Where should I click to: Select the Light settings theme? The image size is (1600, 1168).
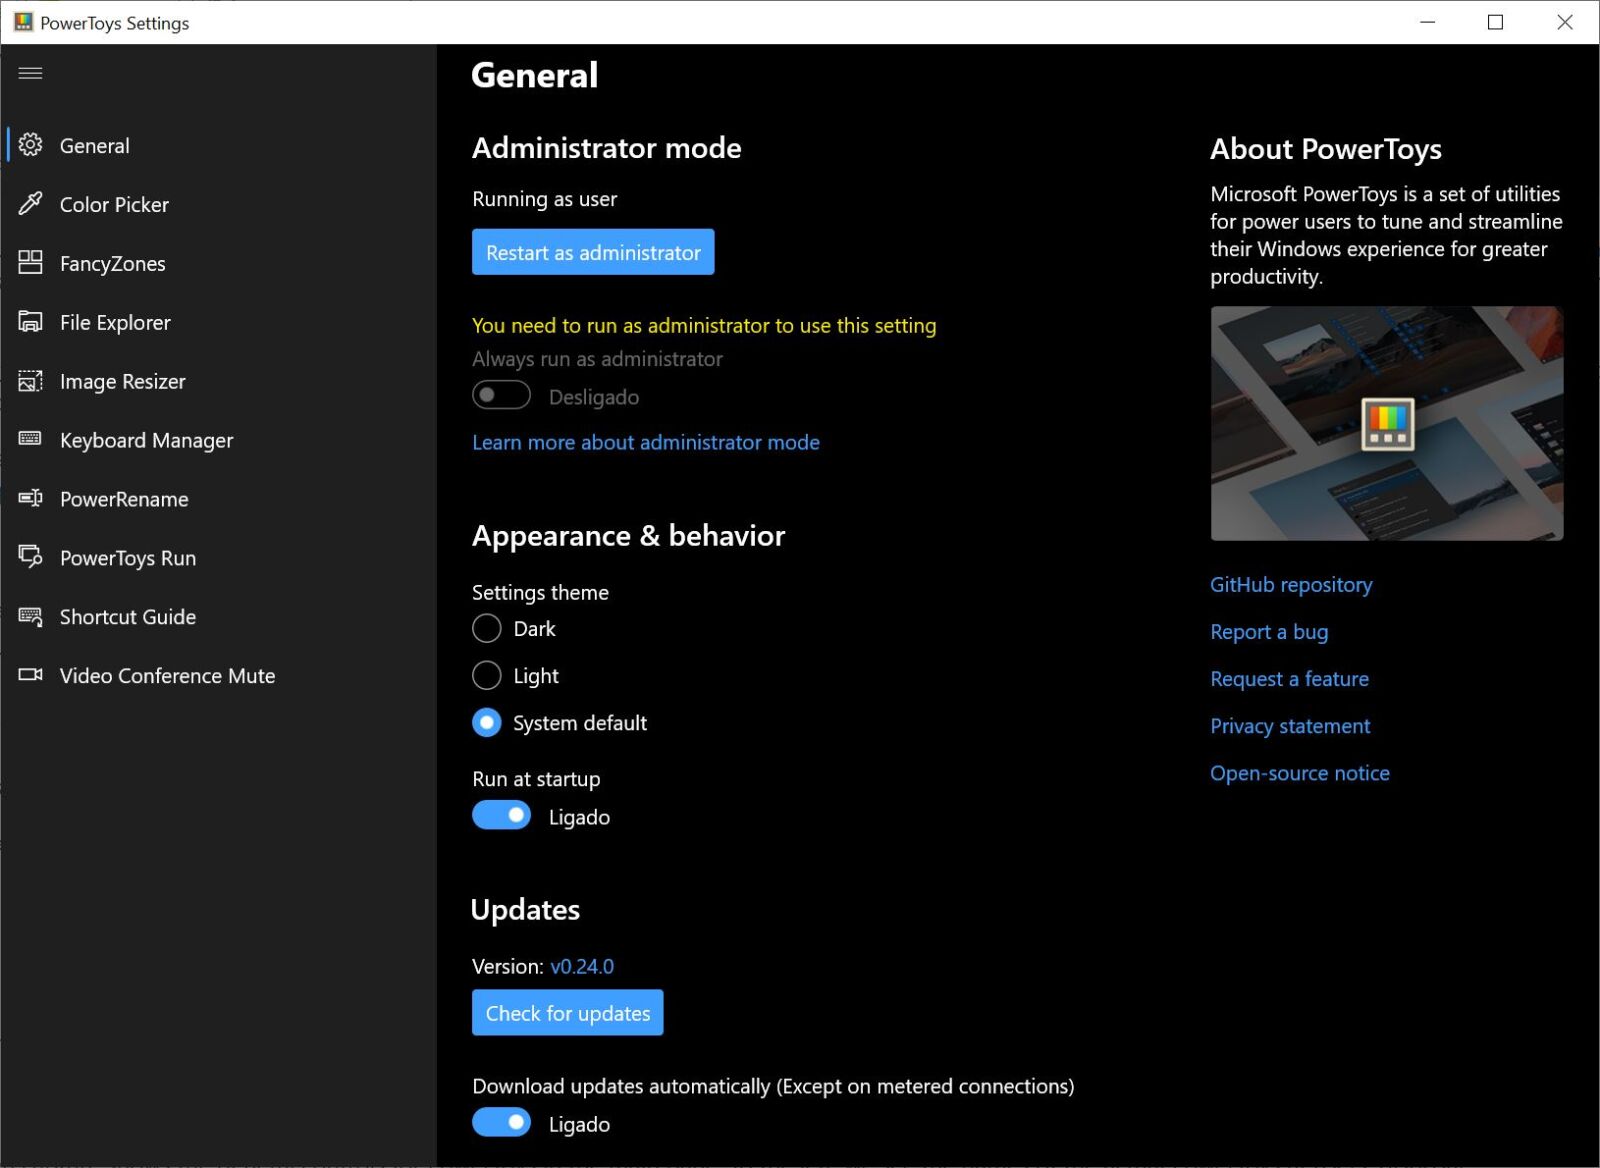486,675
